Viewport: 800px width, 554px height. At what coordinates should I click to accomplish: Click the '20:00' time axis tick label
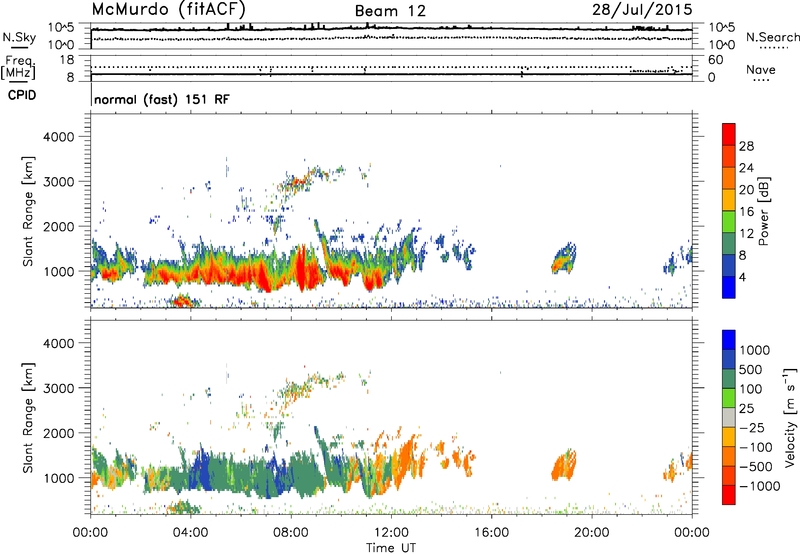coord(592,533)
